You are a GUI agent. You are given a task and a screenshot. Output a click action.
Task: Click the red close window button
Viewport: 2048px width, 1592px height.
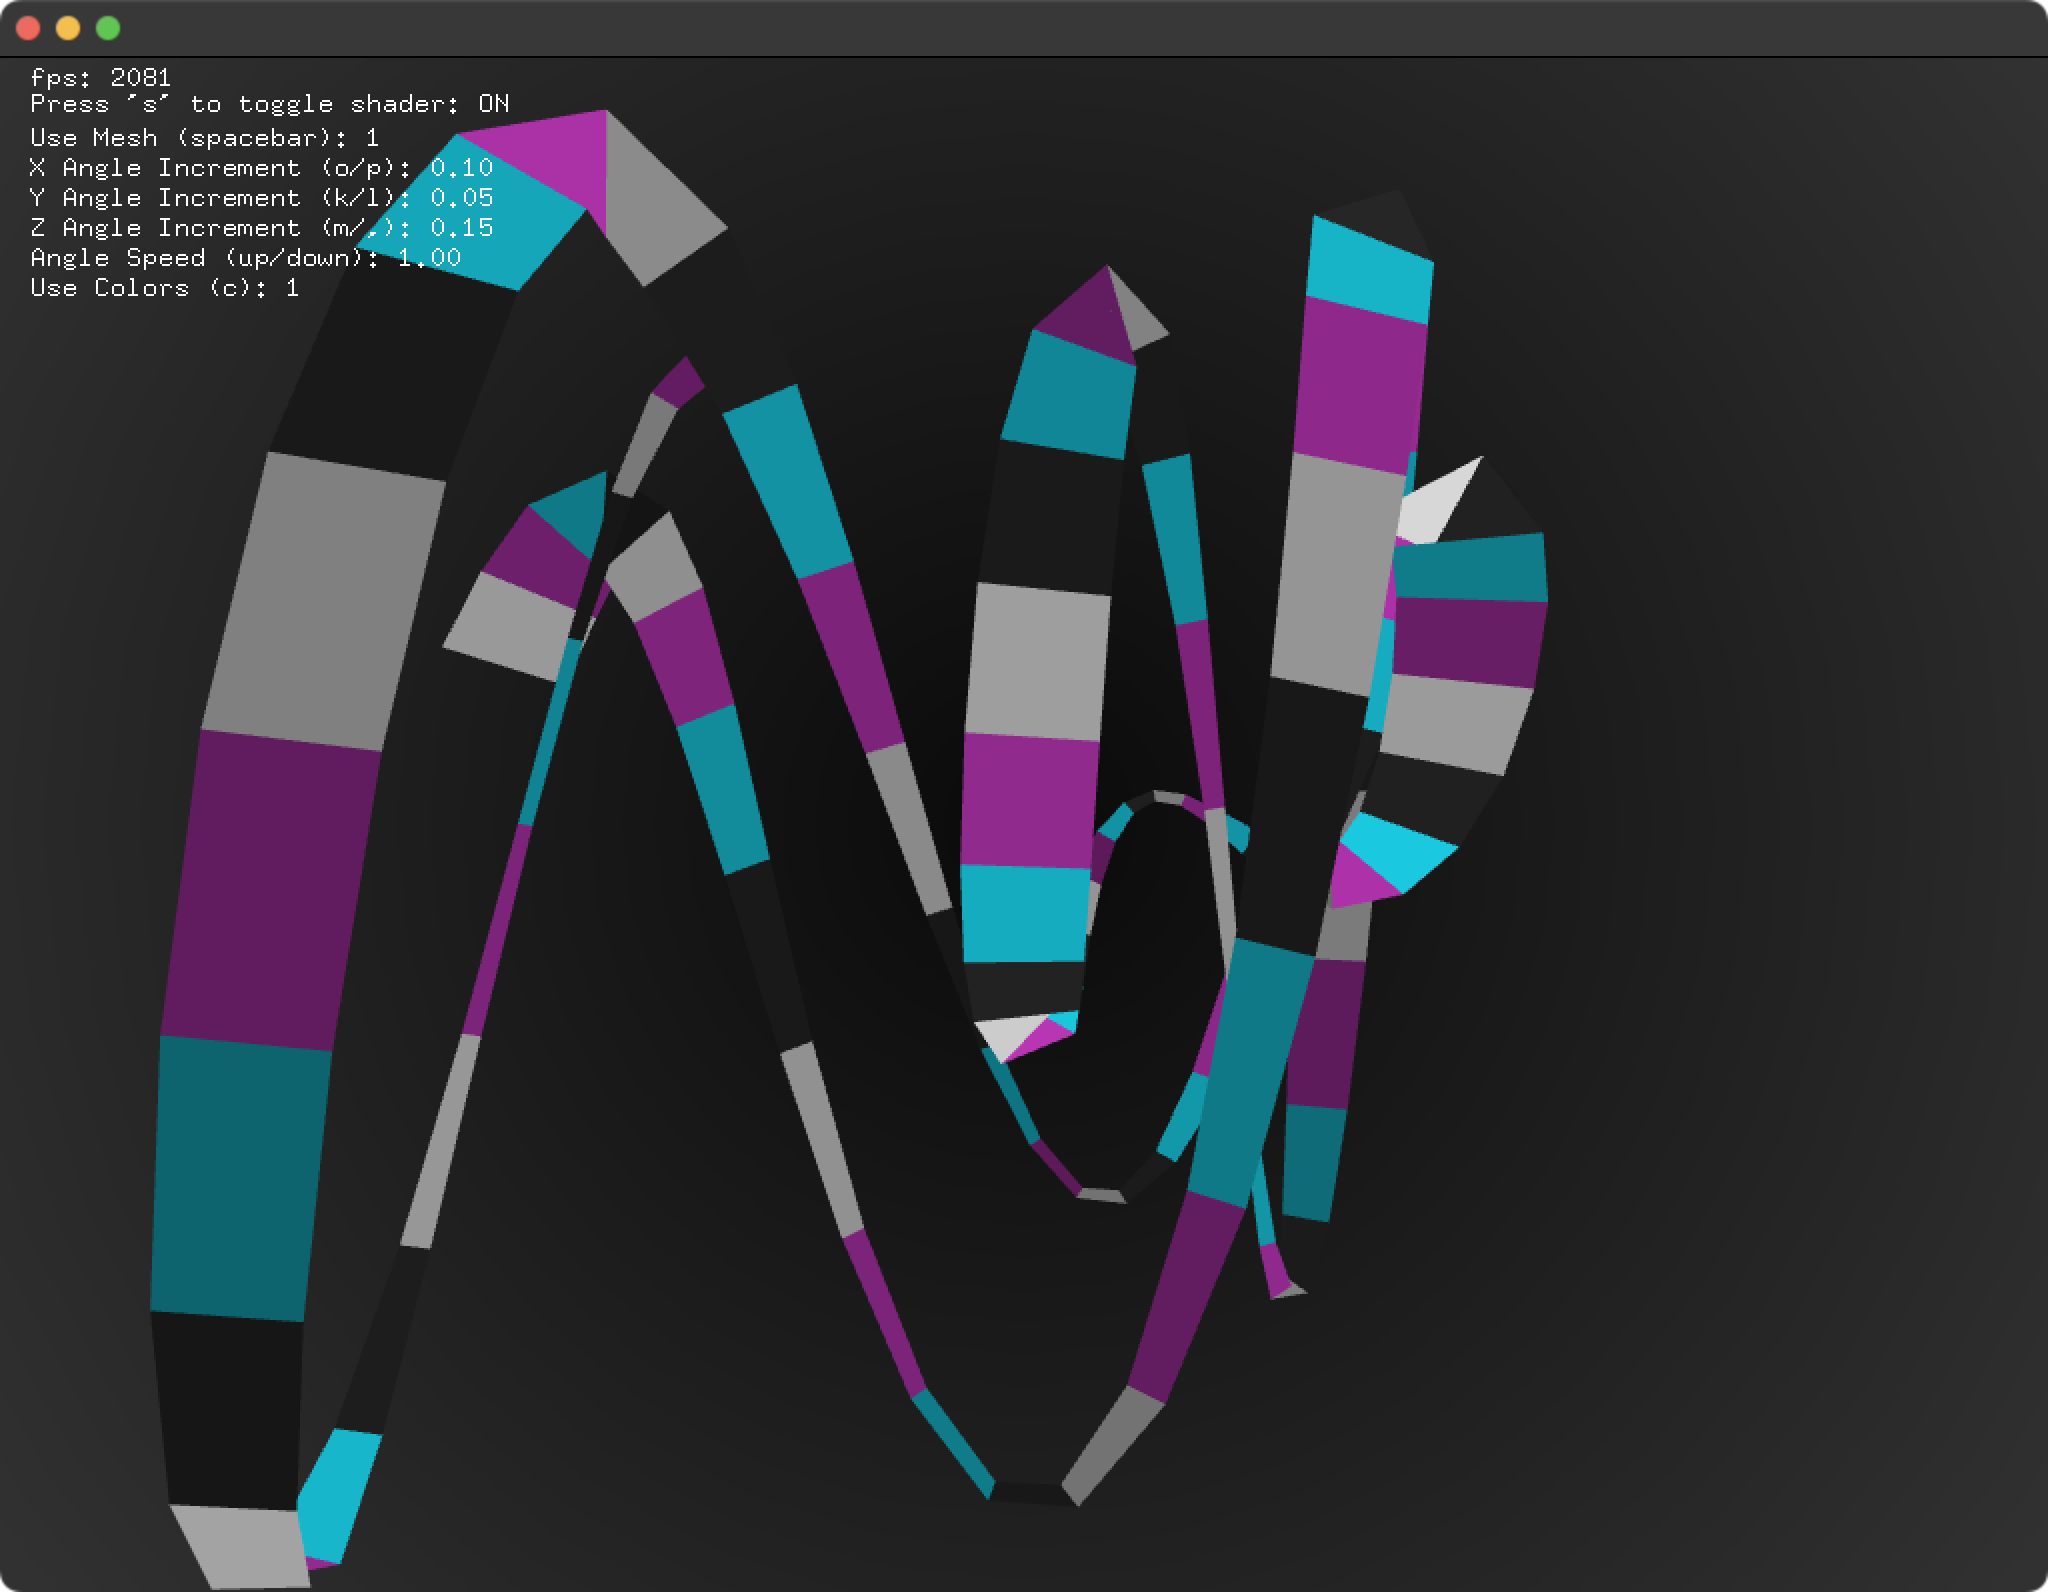(28, 28)
